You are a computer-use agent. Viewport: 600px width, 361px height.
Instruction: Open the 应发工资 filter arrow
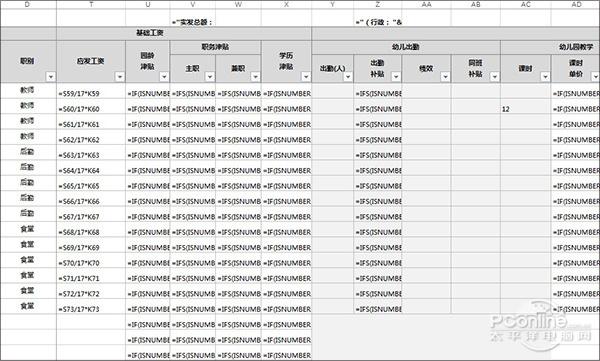120,77
